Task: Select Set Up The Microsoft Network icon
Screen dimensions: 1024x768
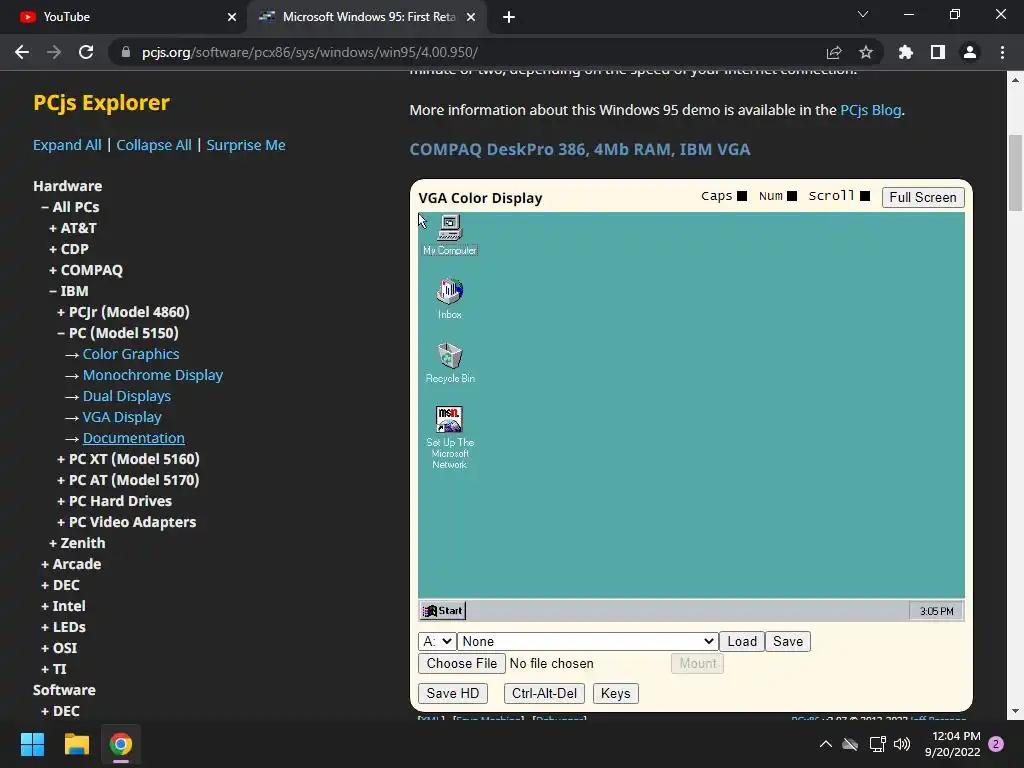Action: tap(449, 438)
